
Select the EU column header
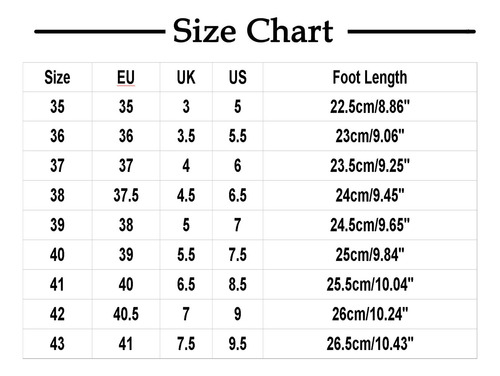click(x=126, y=77)
